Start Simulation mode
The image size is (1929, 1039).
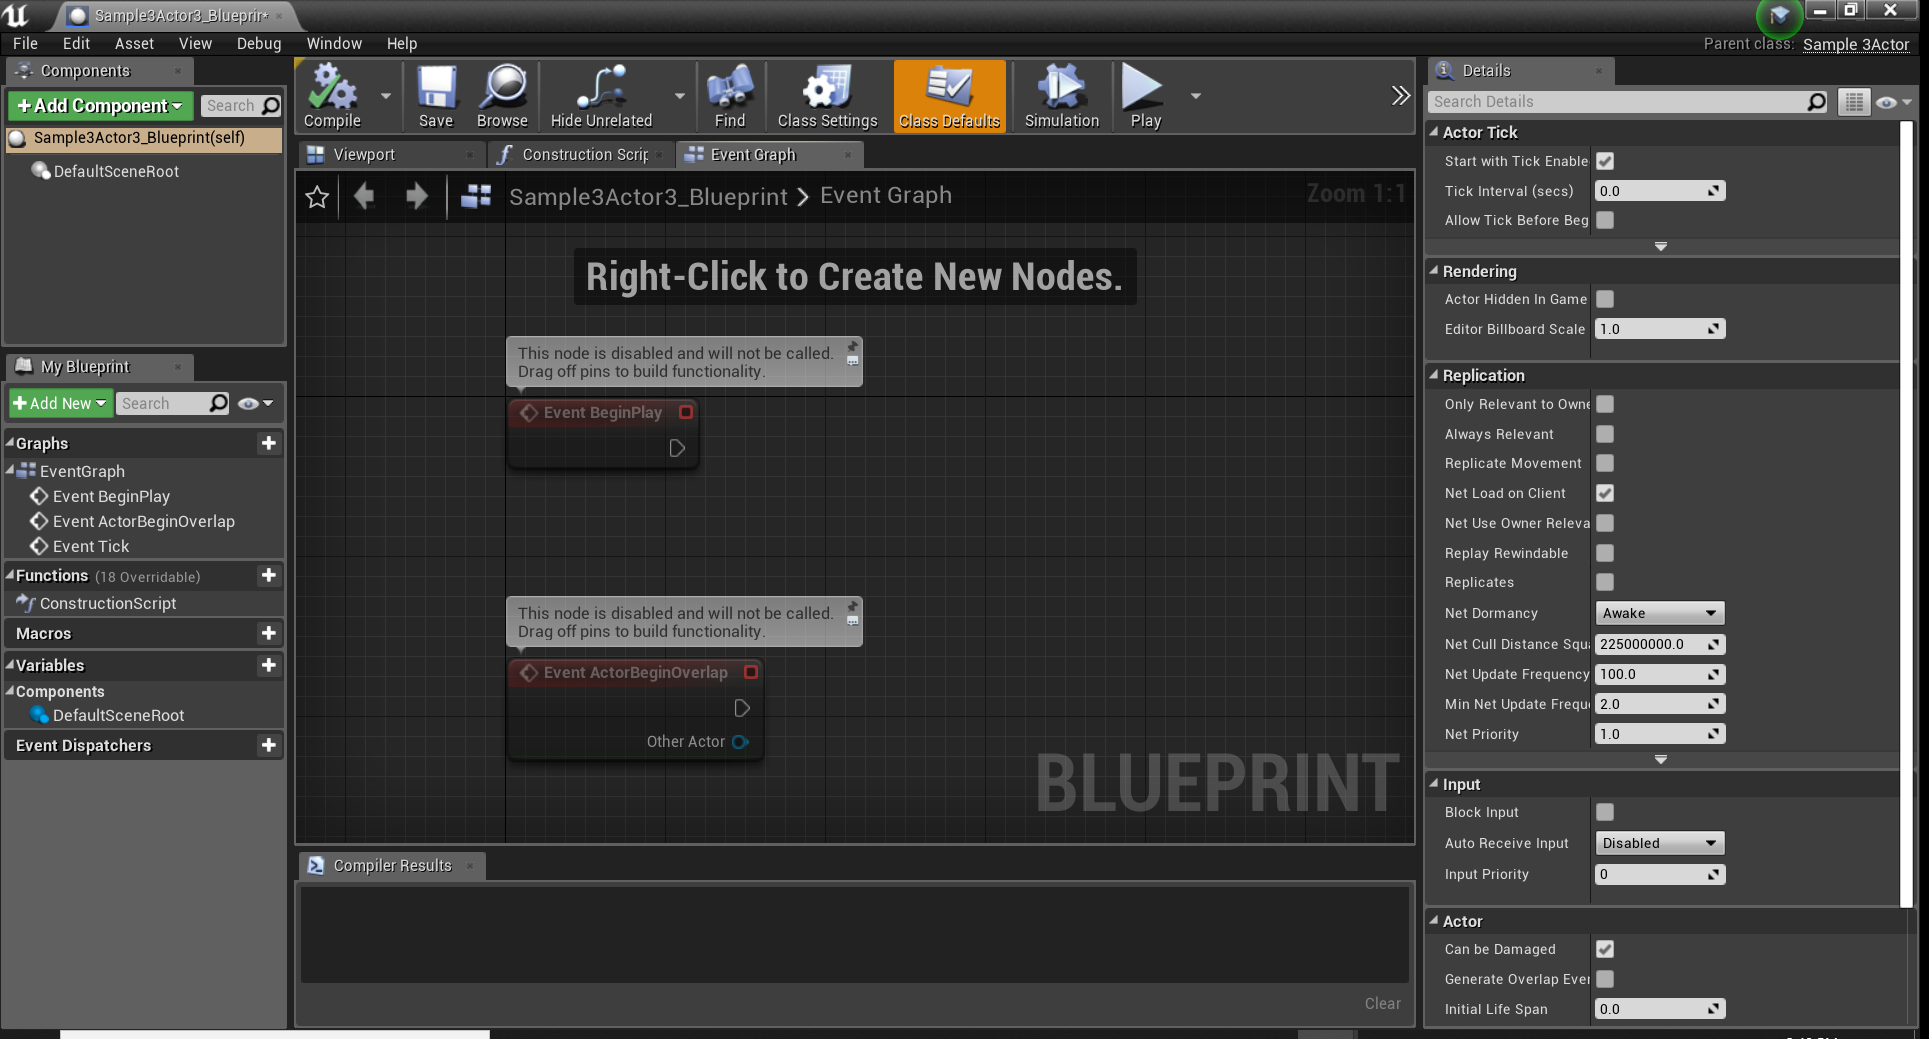tap(1061, 96)
